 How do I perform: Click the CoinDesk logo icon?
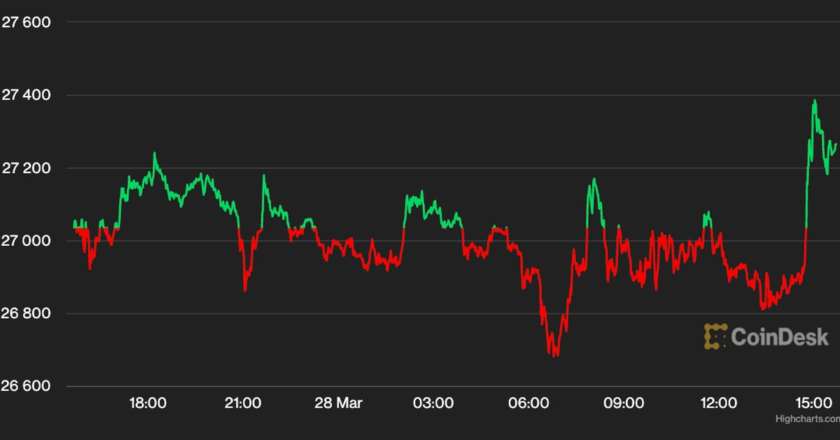pyautogui.click(x=715, y=336)
